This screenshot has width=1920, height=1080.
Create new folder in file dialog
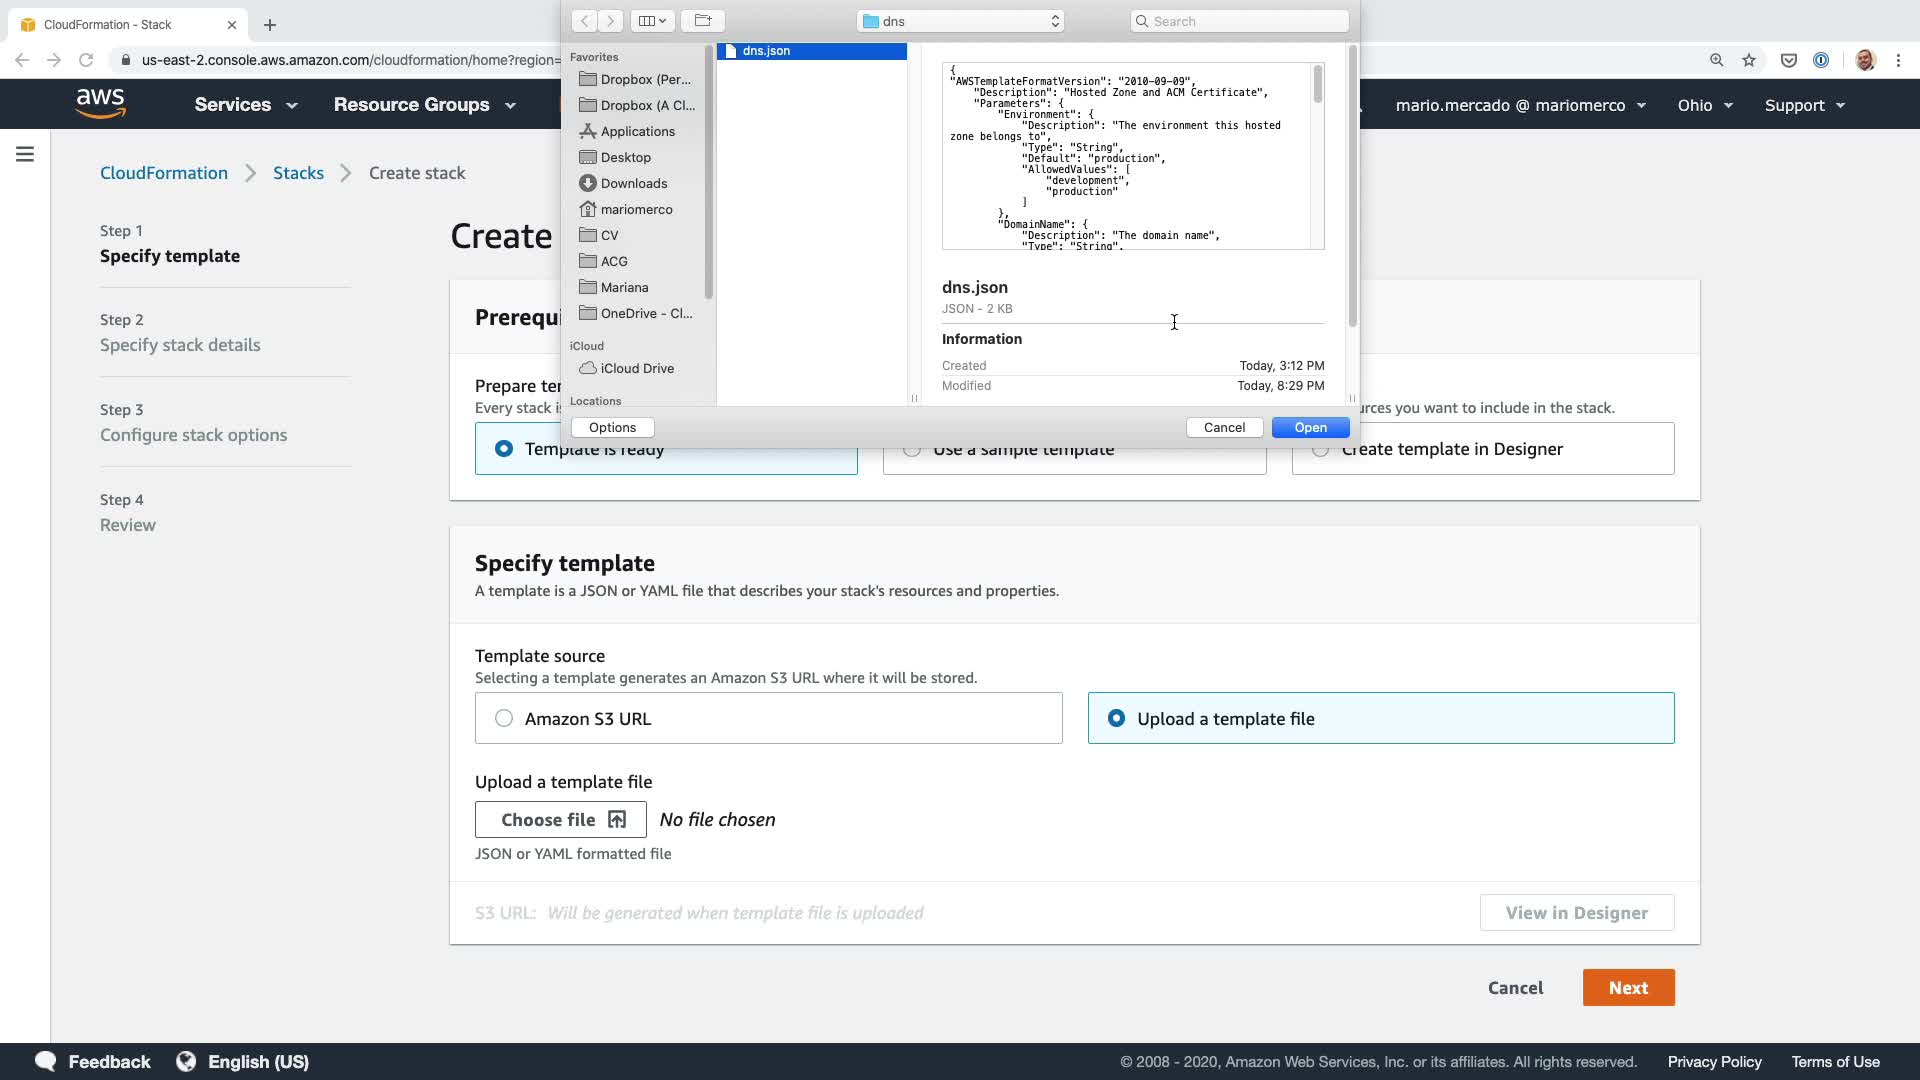[703, 21]
